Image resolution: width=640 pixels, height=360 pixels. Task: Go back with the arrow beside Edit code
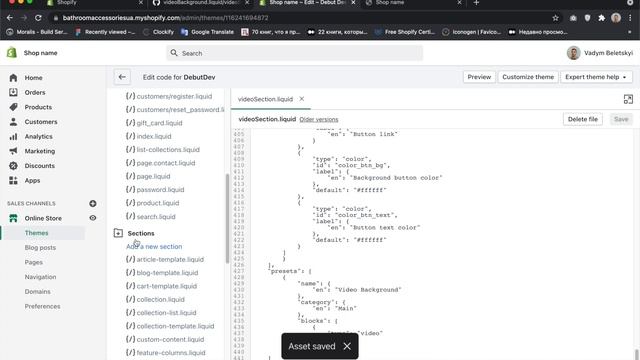pyautogui.click(x=122, y=77)
